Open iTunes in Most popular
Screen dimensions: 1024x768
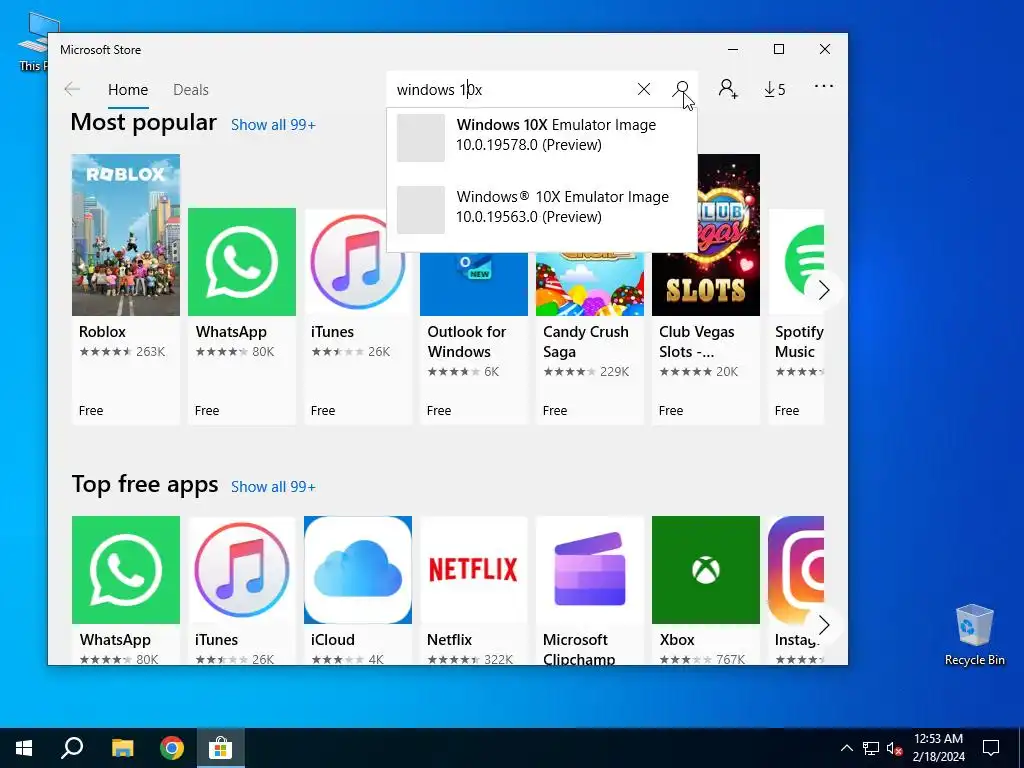(x=357, y=316)
